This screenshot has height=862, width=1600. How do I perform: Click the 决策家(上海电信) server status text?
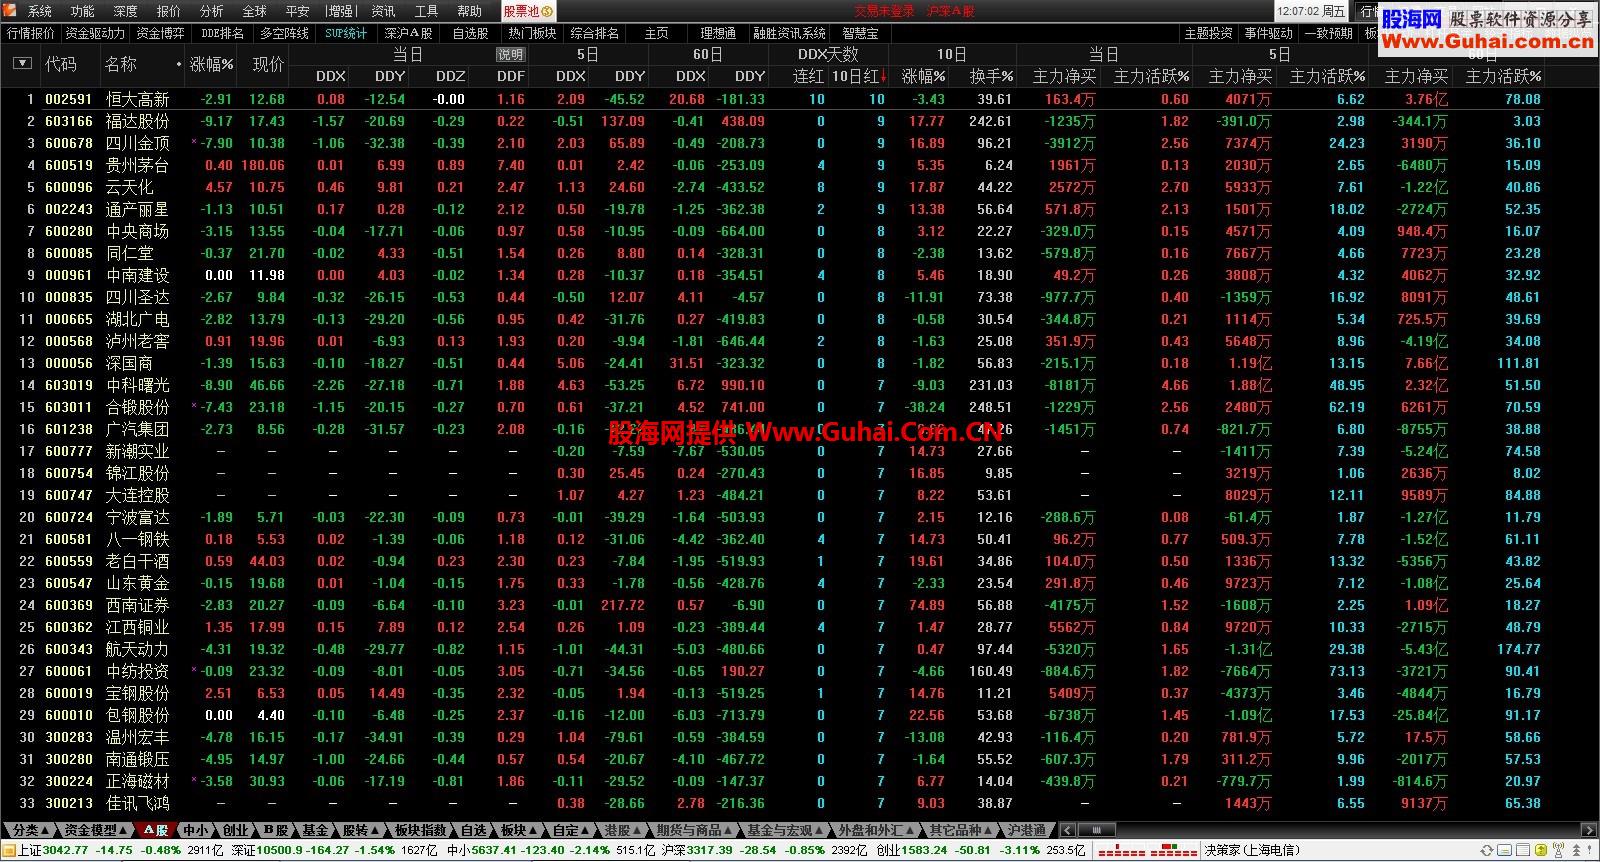tap(1252, 851)
